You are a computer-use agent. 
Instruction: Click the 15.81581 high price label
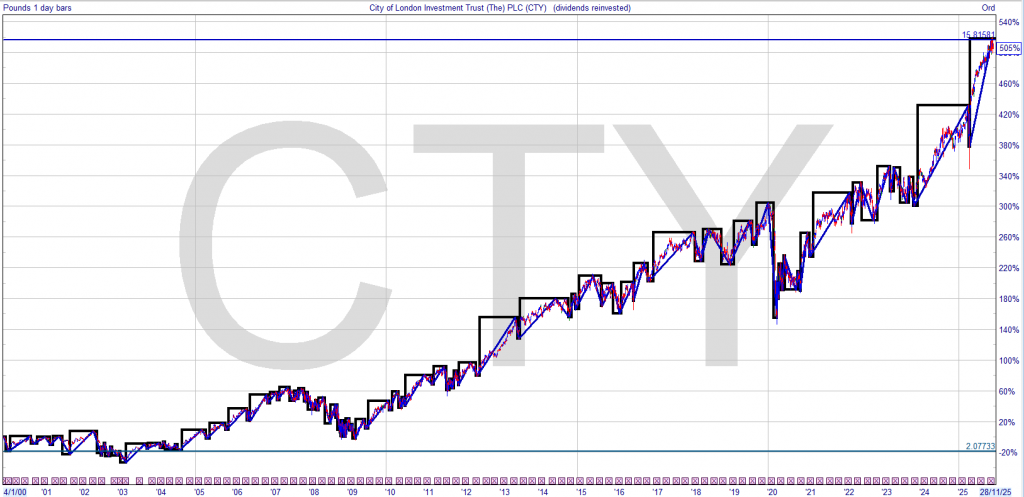(x=978, y=35)
